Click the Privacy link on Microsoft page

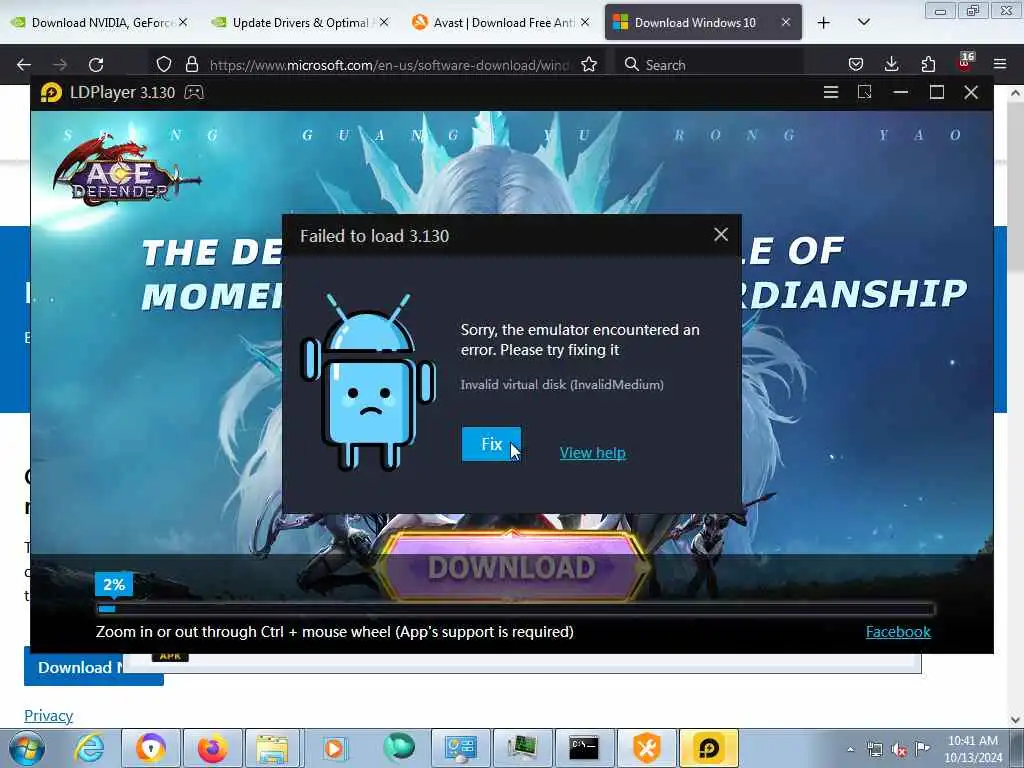(x=48, y=716)
